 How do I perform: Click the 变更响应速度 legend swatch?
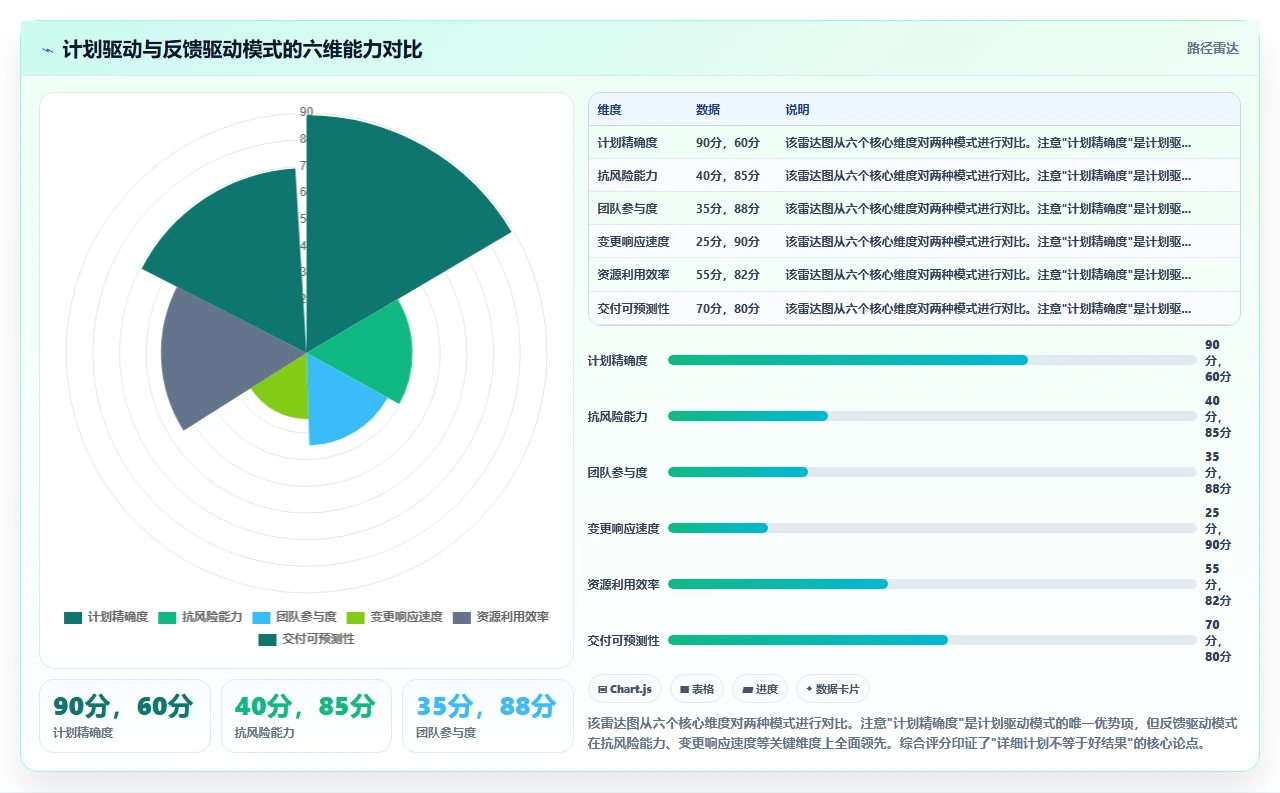(x=355, y=617)
